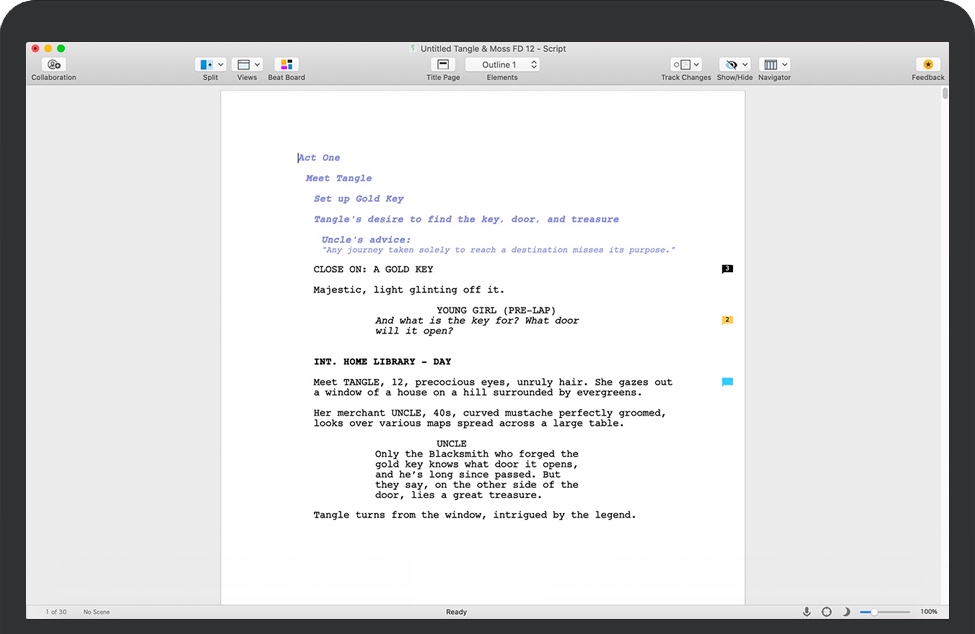The width and height of the screenshot is (975, 634).
Task: Open the Collaboration panel
Action: [53, 64]
